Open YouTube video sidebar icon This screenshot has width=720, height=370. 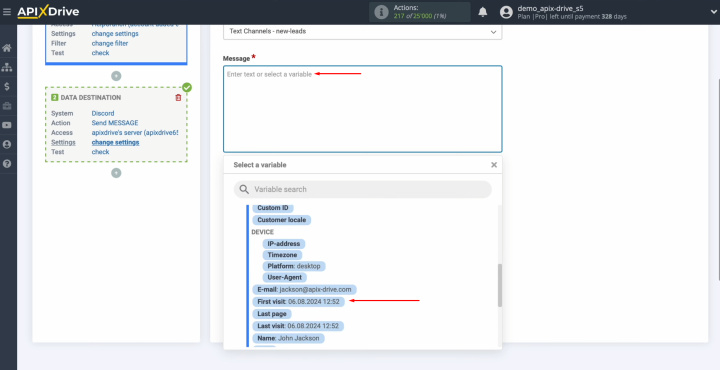click(7, 125)
